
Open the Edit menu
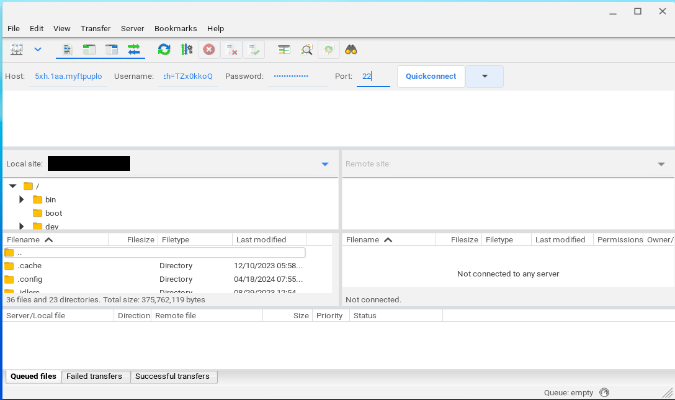[36, 28]
